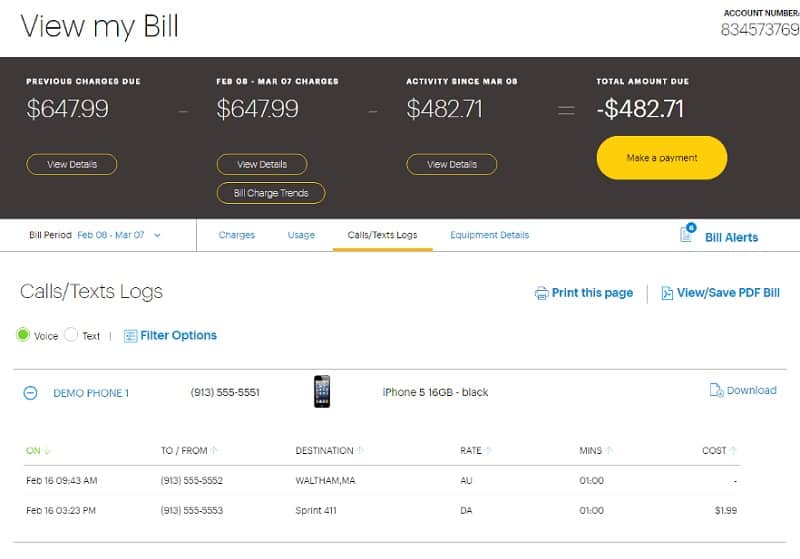This screenshot has width=800, height=559.
Task: Sort by the ON column arrow
Action: click(47, 451)
